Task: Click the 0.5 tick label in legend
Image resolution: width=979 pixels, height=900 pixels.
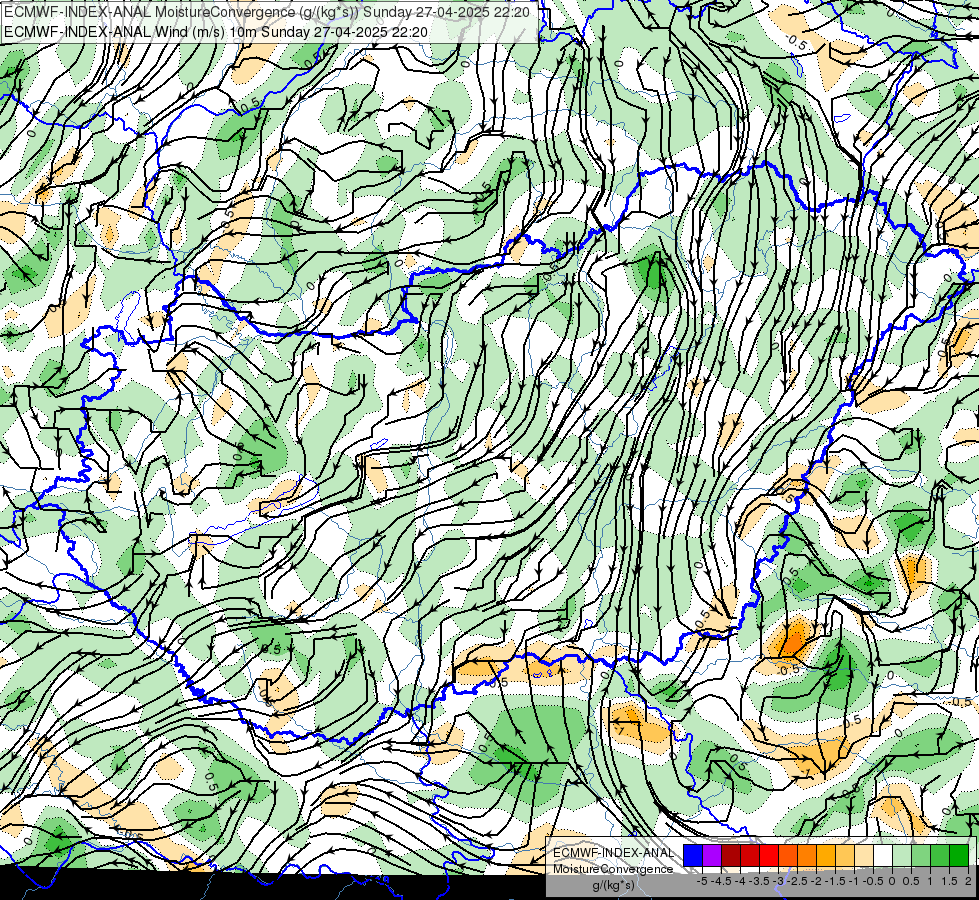Action: pyautogui.click(x=911, y=881)
